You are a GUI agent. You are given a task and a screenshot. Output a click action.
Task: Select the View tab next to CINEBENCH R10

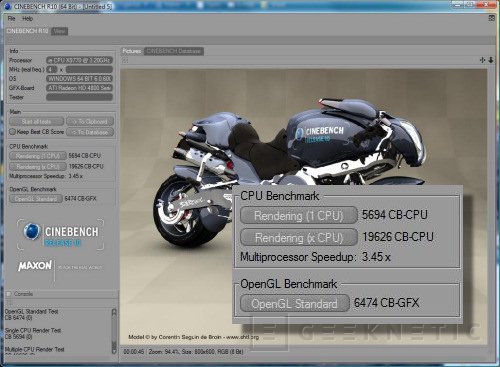point(59,31)
